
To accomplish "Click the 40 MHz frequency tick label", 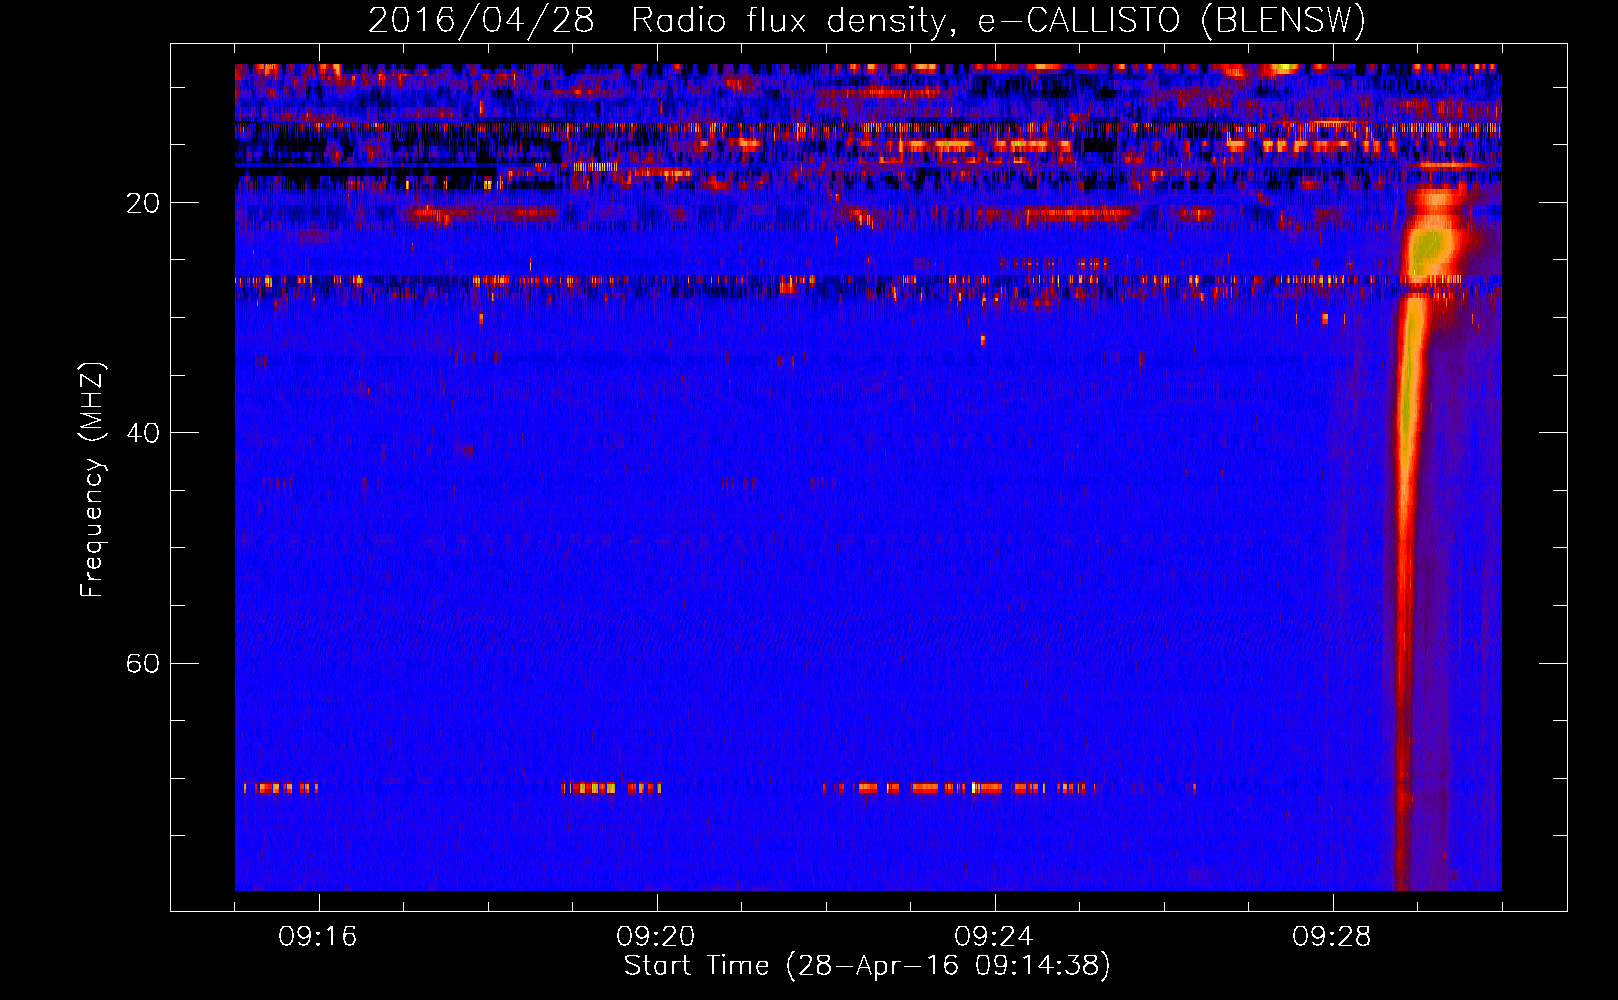I will [143, 433].
